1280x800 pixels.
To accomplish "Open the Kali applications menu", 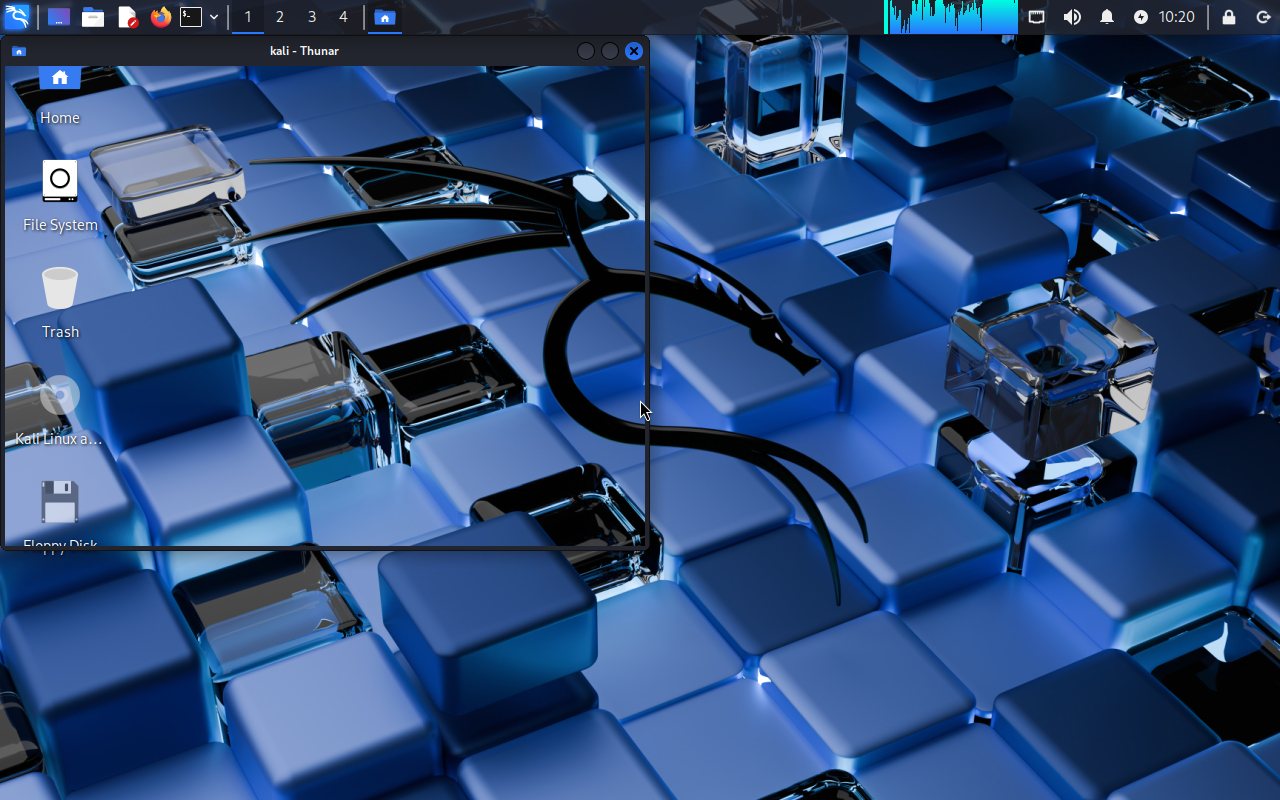I will point(17,17).
